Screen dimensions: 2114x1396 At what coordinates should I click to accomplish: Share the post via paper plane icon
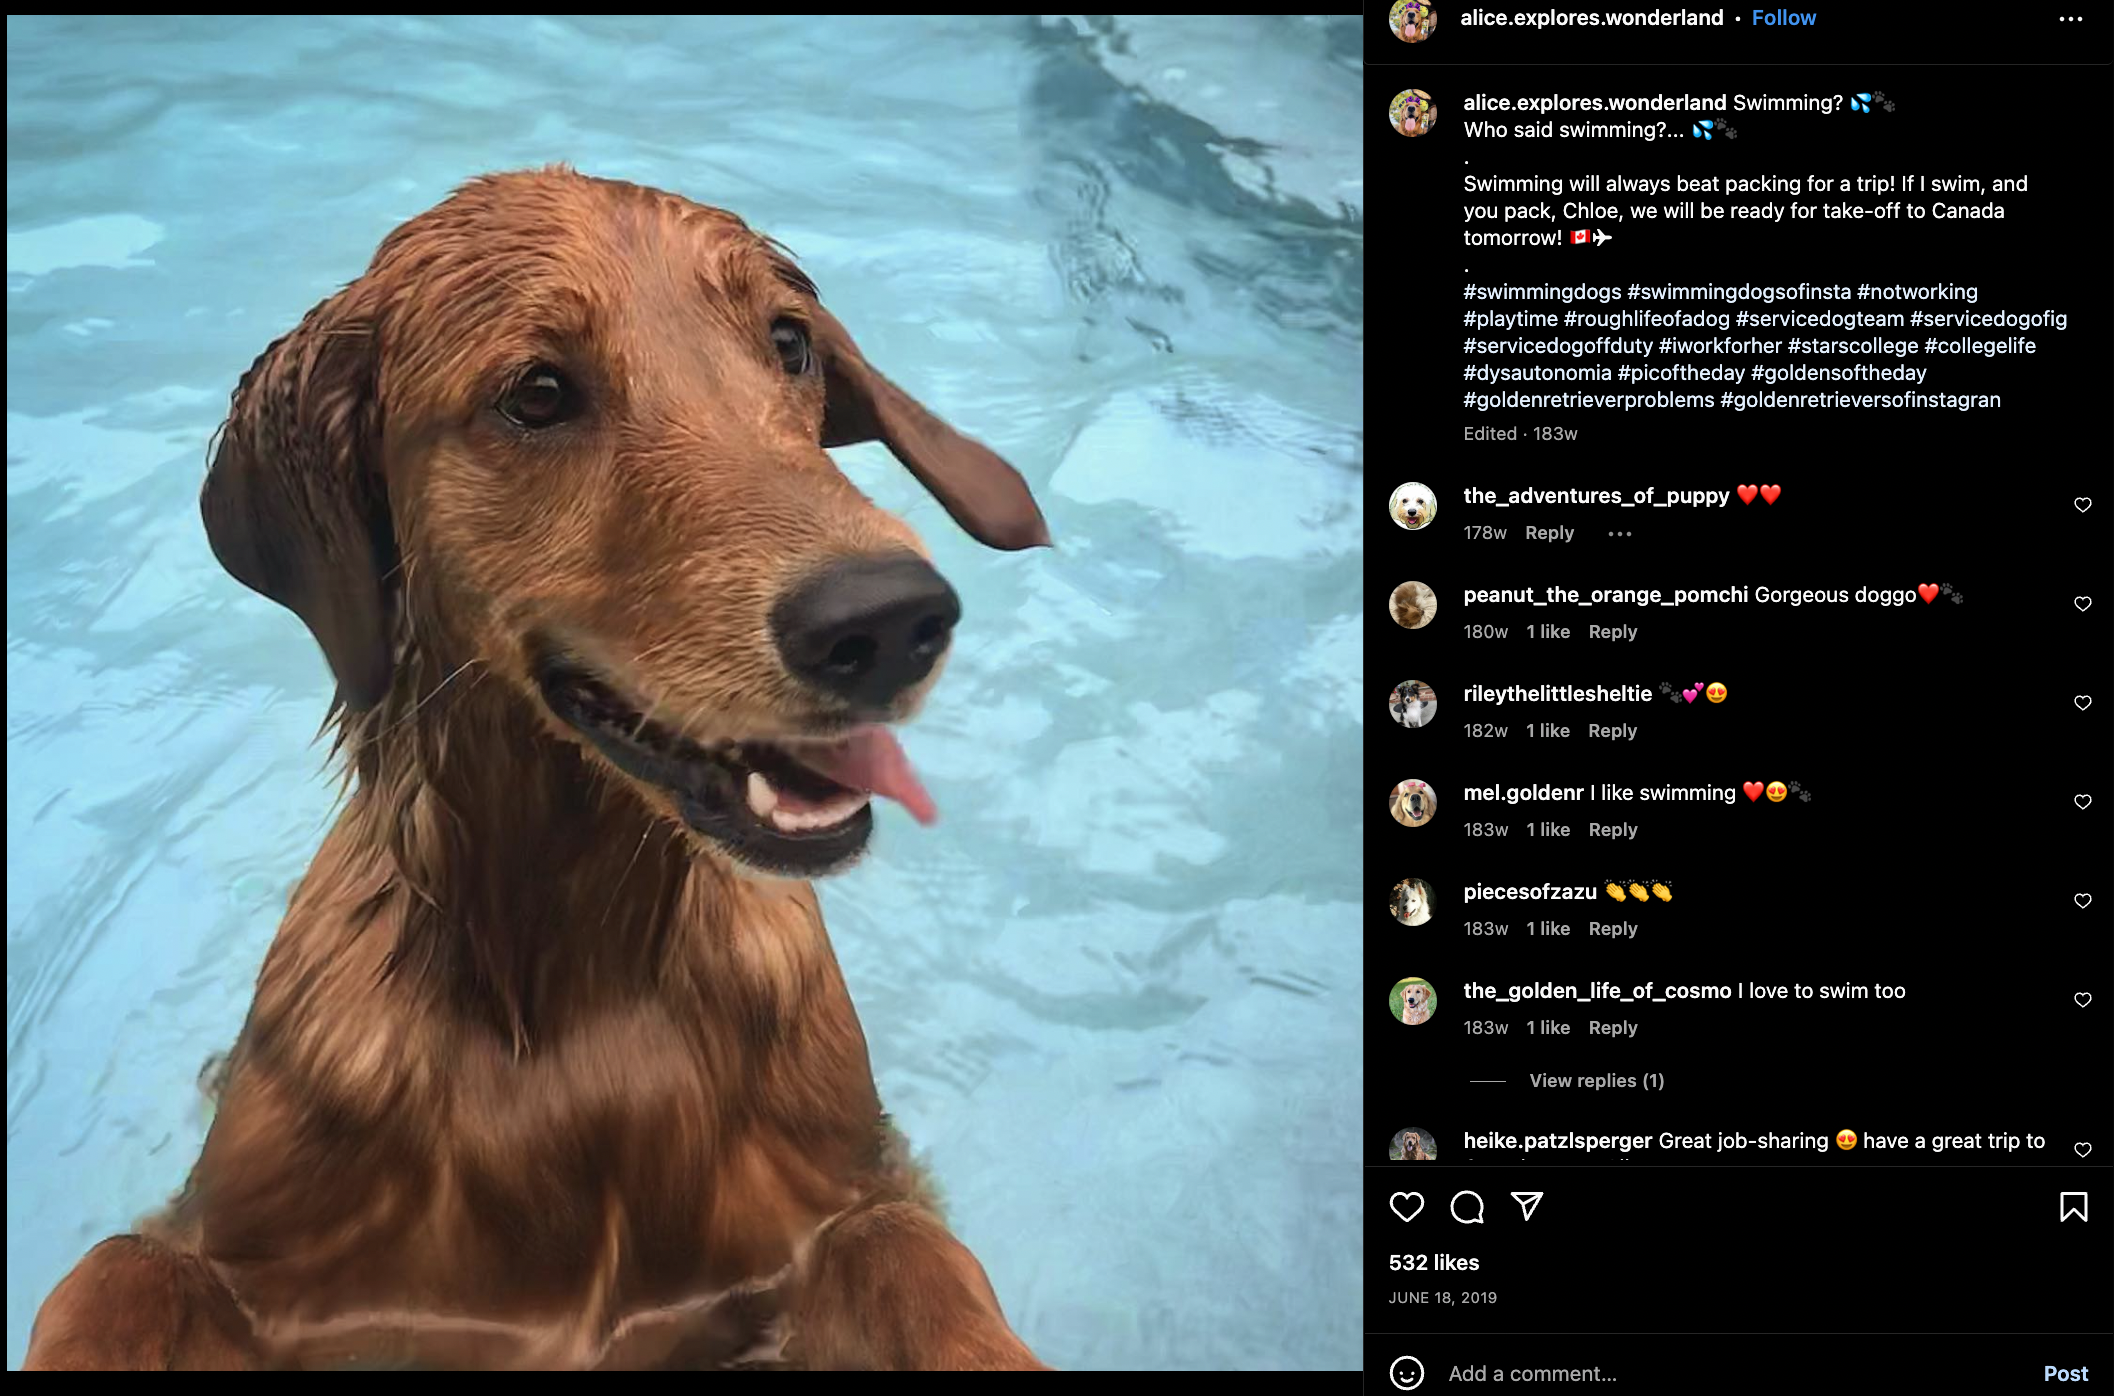(1526, 1206)
